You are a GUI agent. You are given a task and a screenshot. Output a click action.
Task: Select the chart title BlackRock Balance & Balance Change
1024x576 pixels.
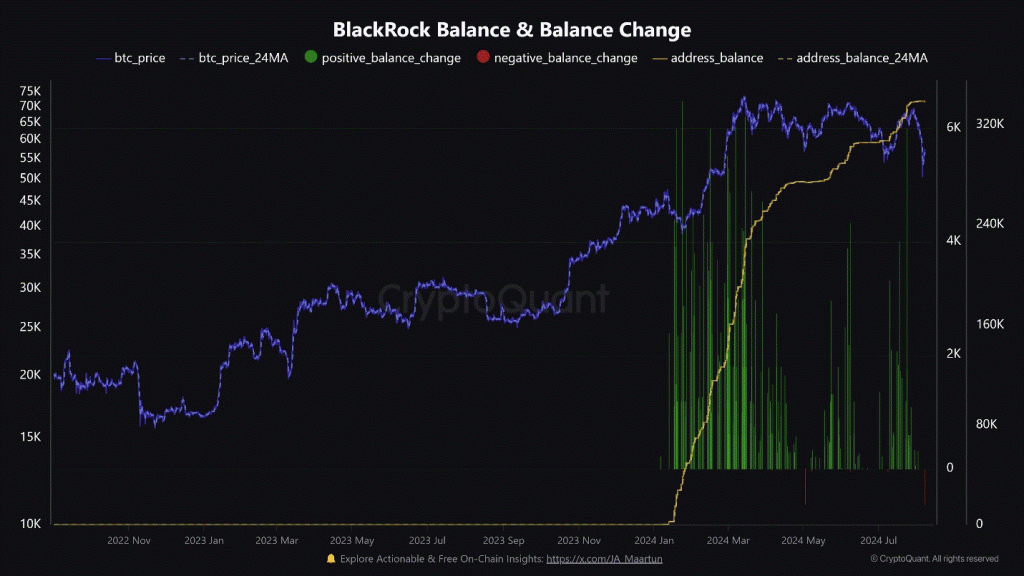[511, 29]
